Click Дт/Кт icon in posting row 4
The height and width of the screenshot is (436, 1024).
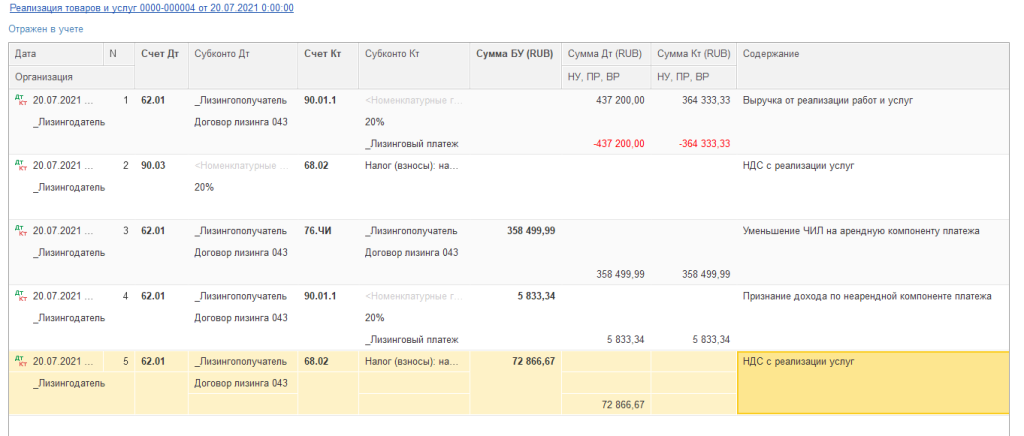pos(20,296)
